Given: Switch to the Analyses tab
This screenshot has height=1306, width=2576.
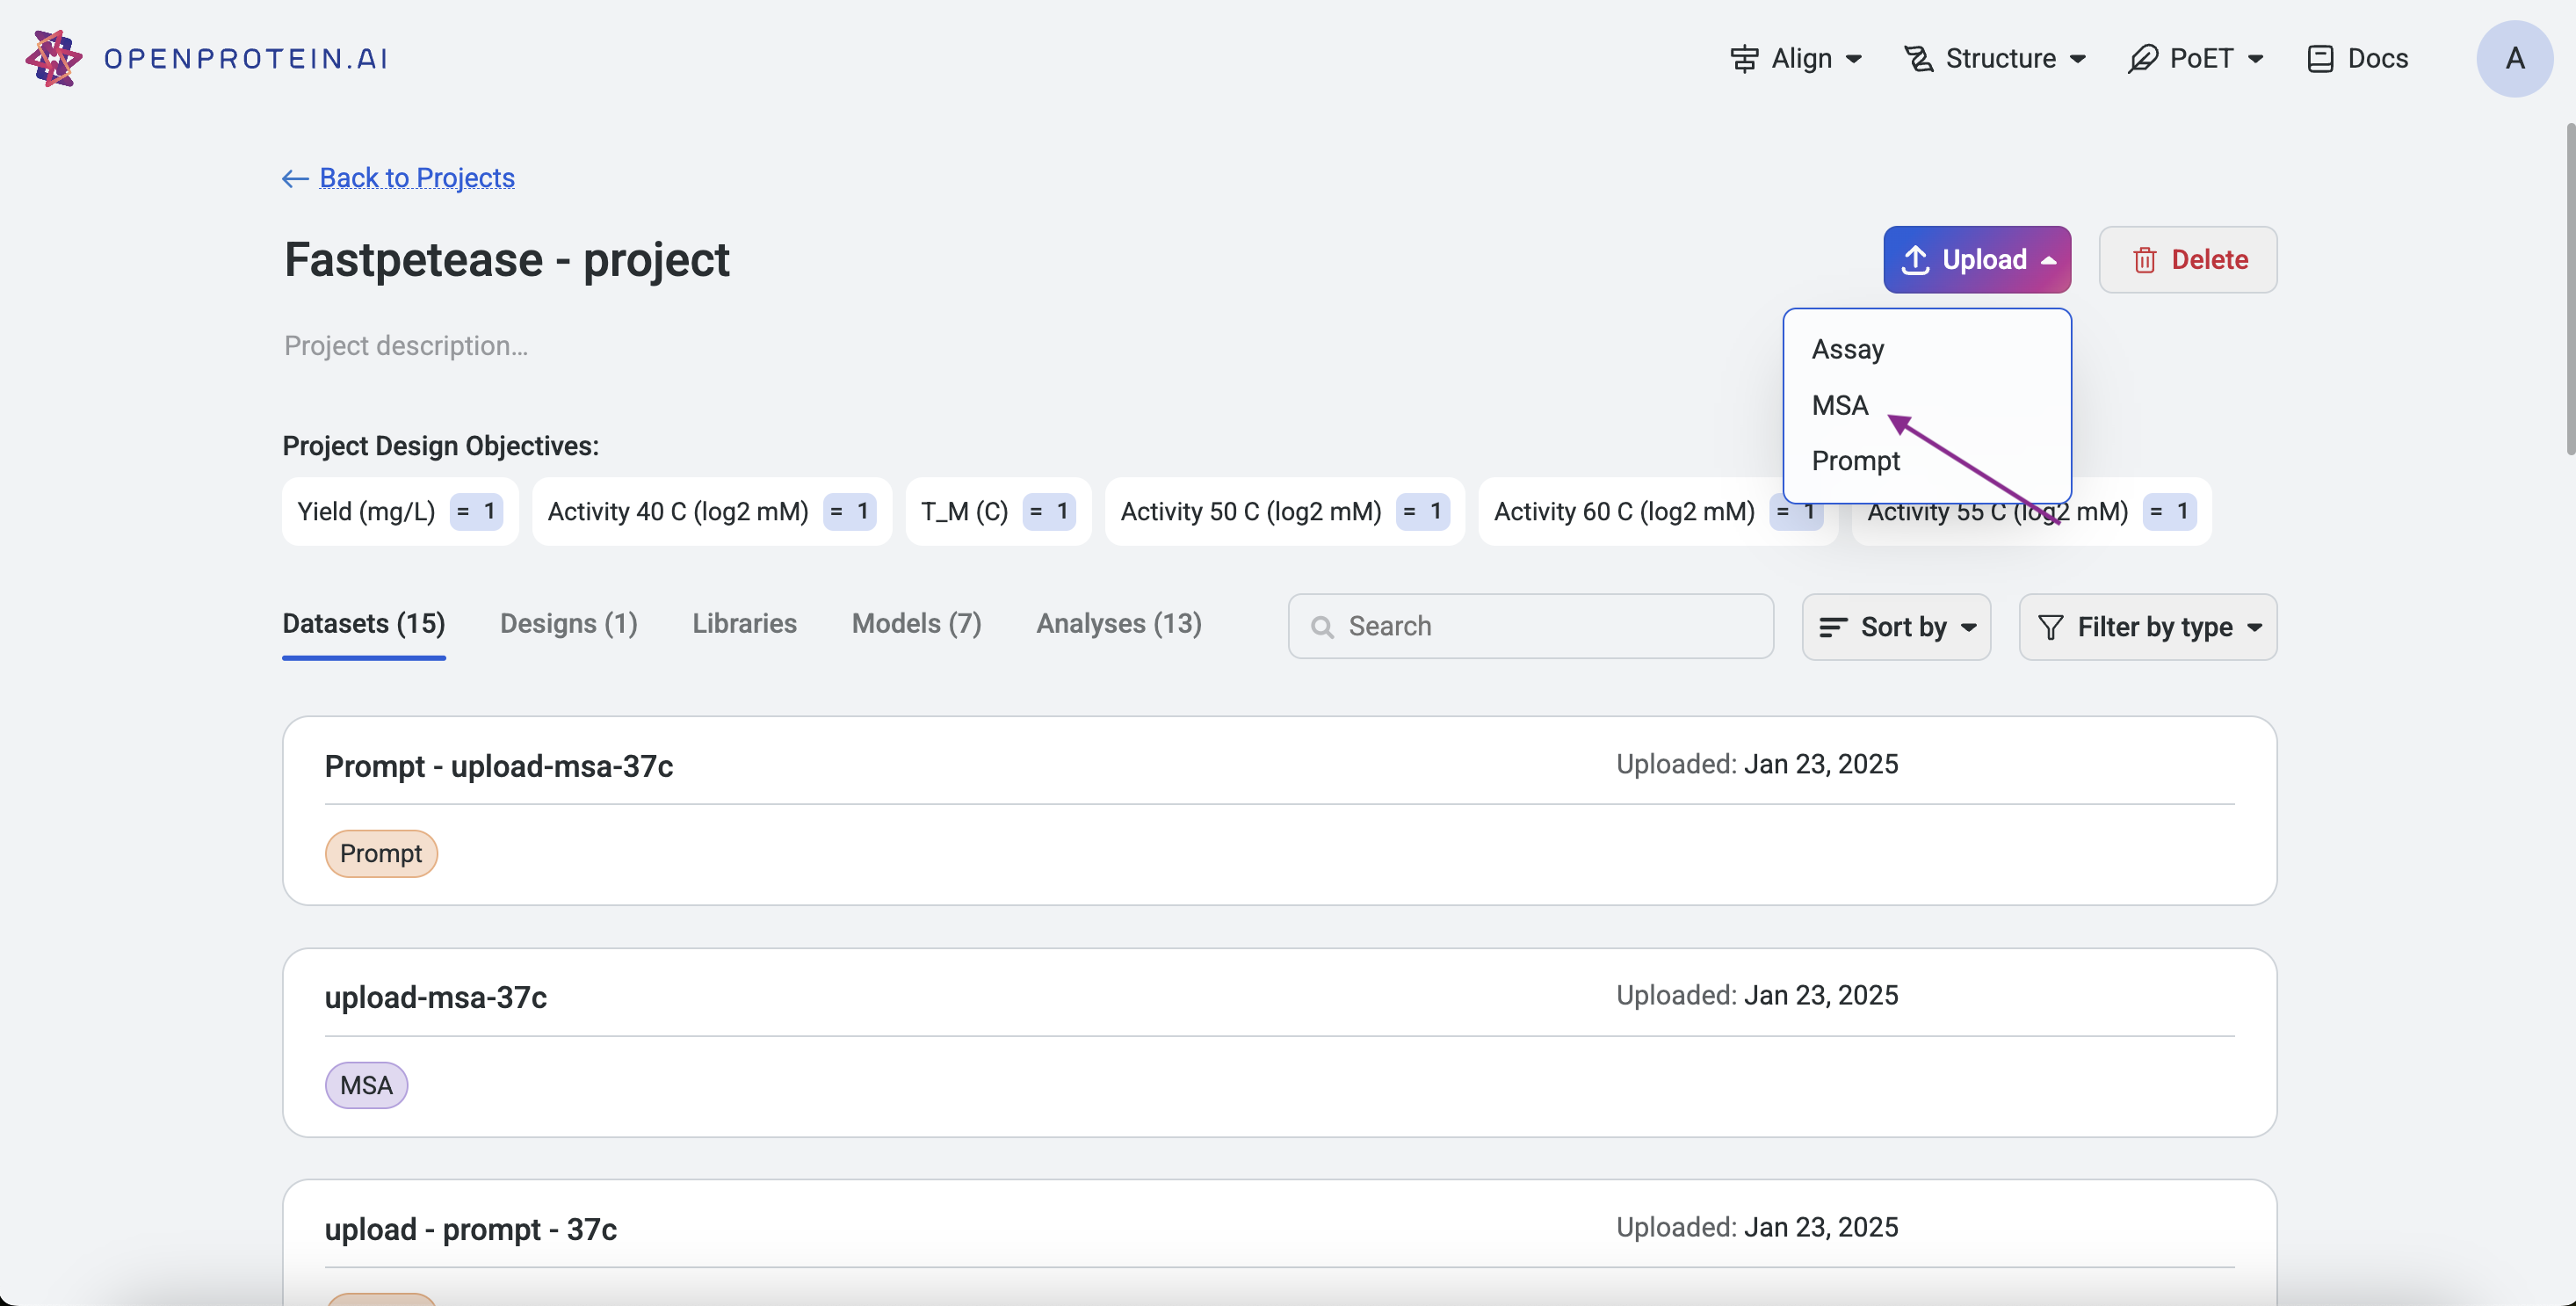Looking at the screenshot, I should tap(1118, 625).
